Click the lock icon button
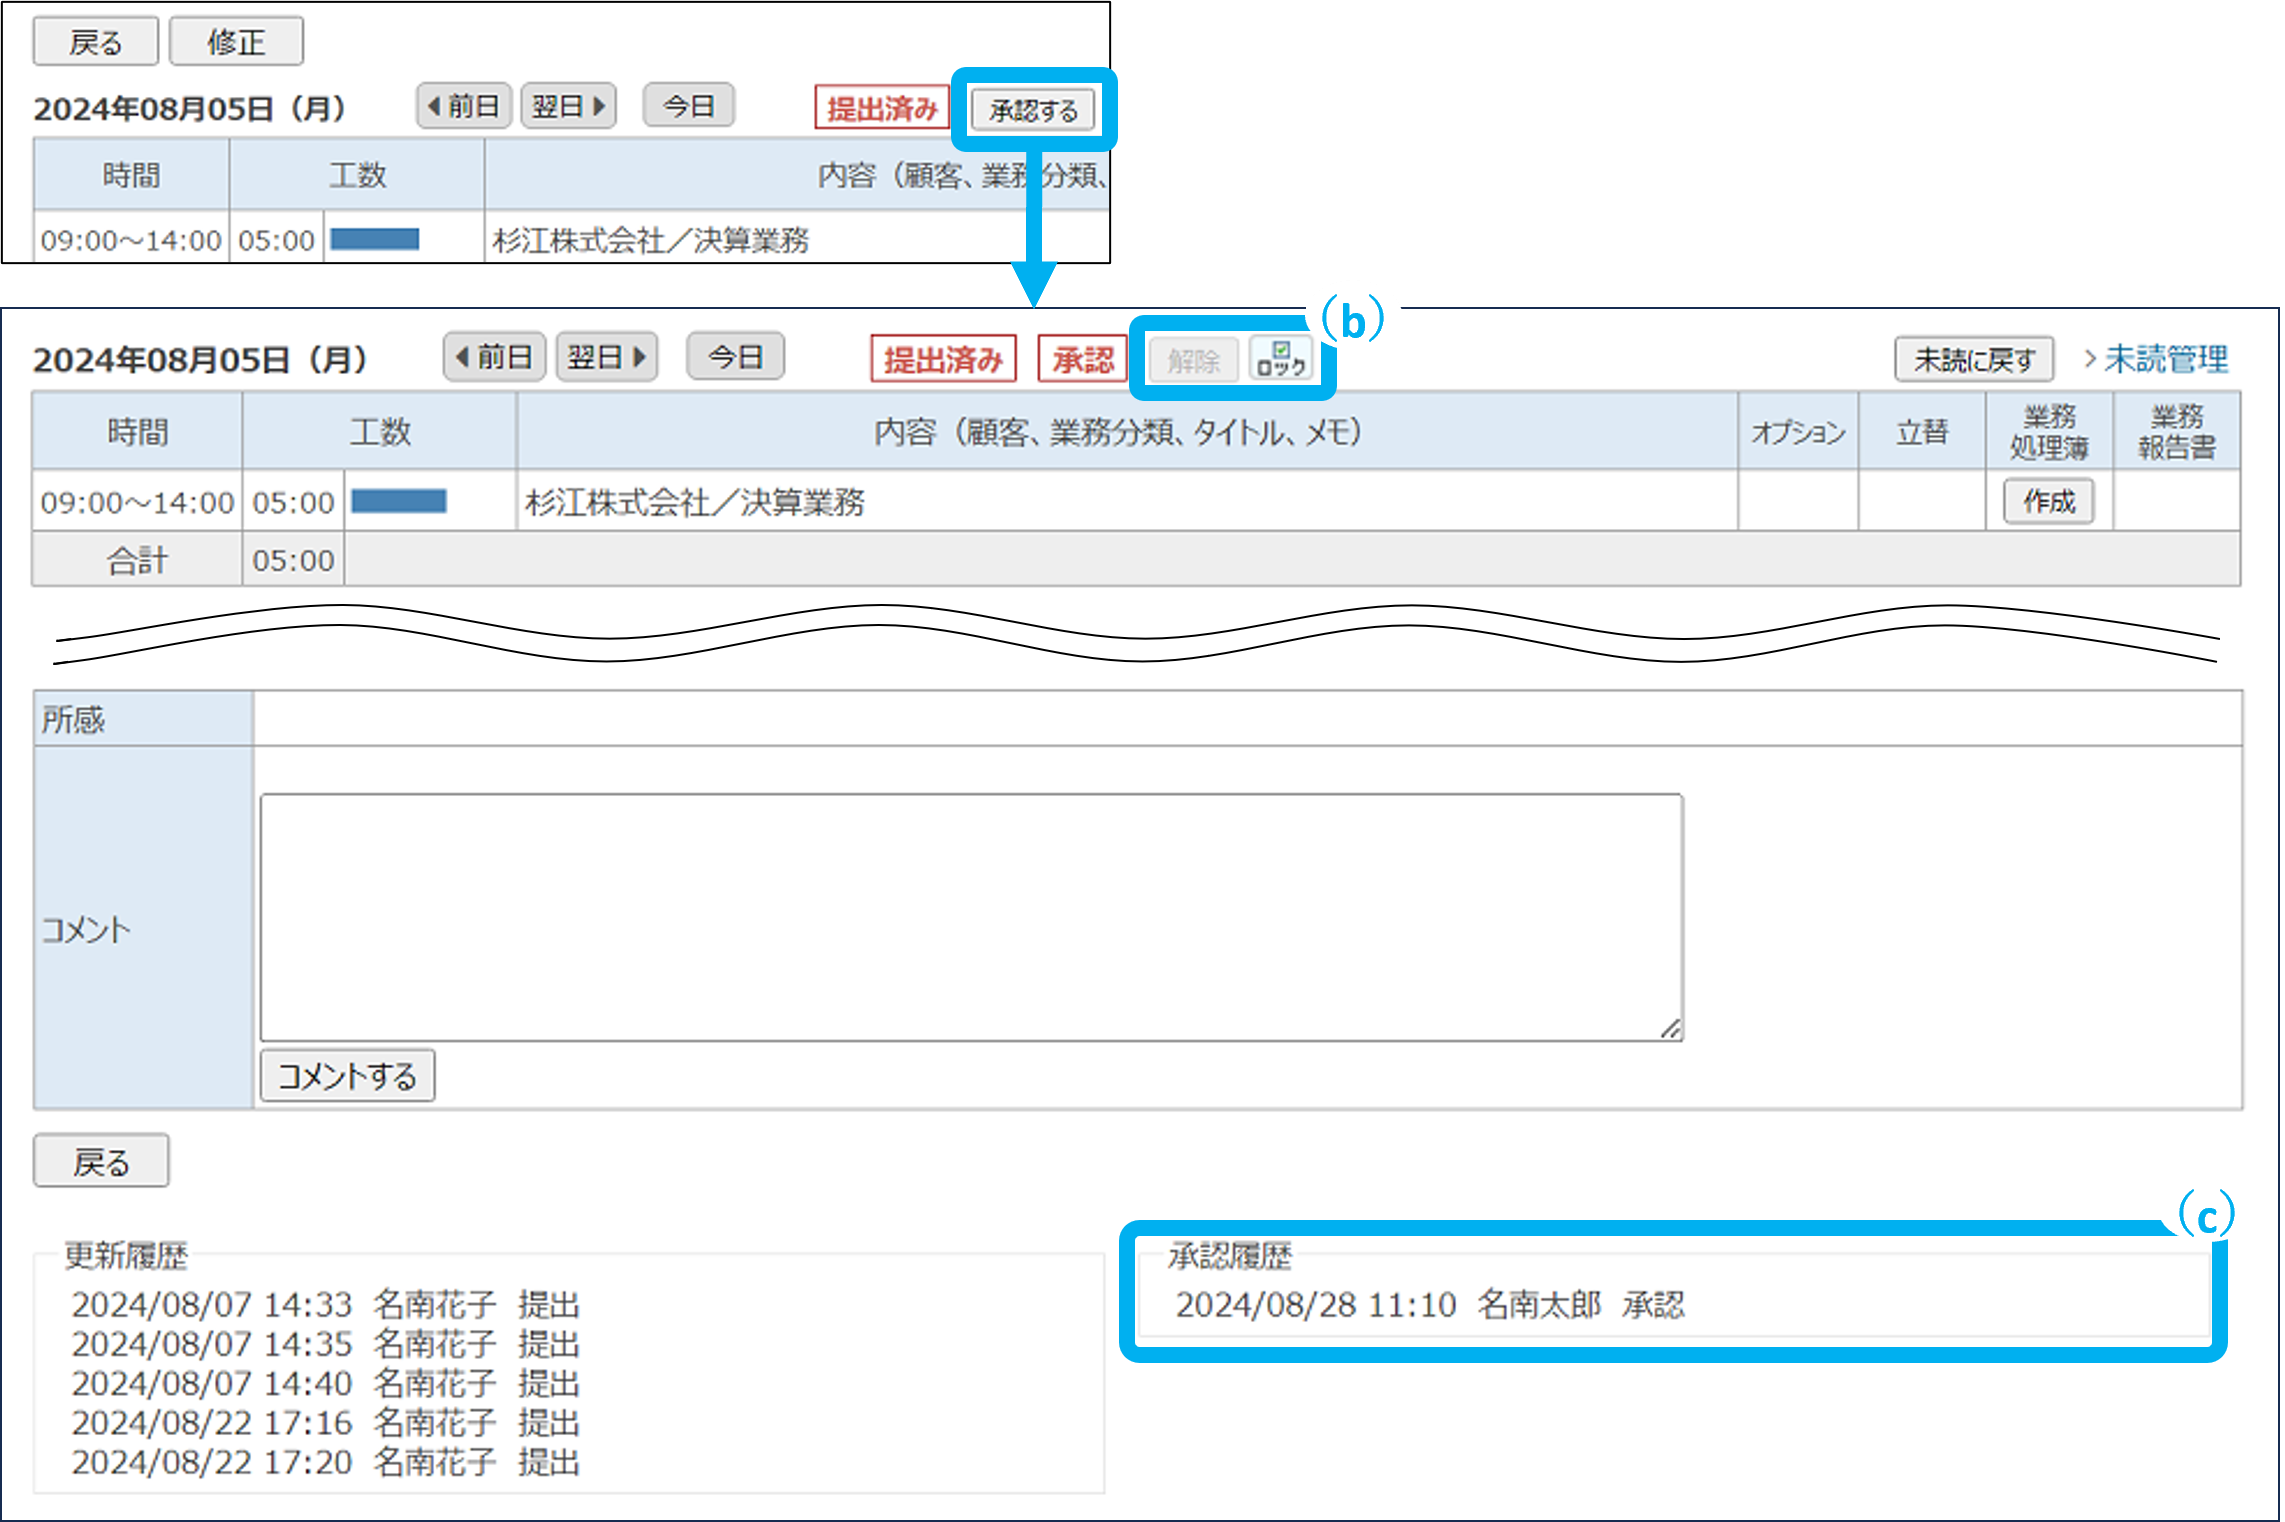The height and width of the screenshot is (1522, 2285). pyautogui.click(x=1281, y=359)
